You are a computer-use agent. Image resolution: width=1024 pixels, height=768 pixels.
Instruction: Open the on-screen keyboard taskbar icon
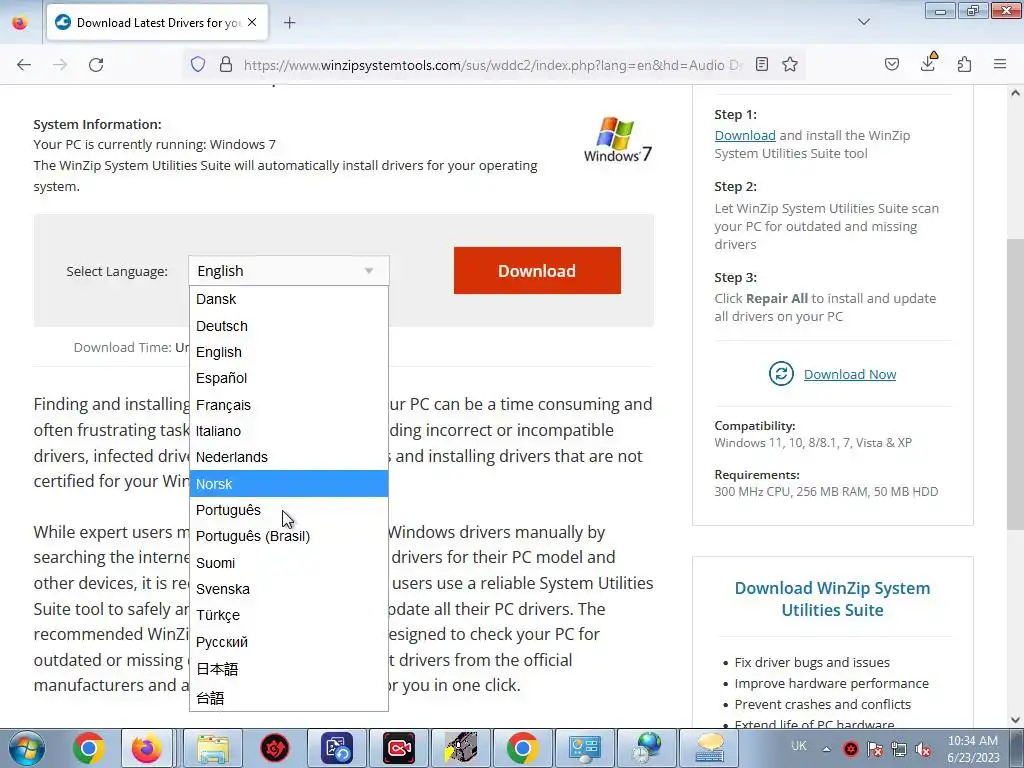pyautogui.click(x=709, y=748)
